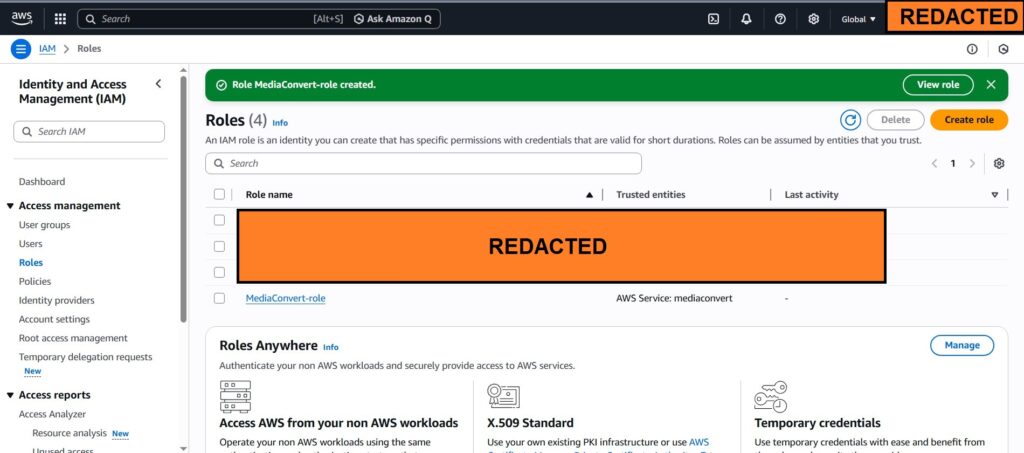Open roles table preferences gear

[x=998, y=163]
